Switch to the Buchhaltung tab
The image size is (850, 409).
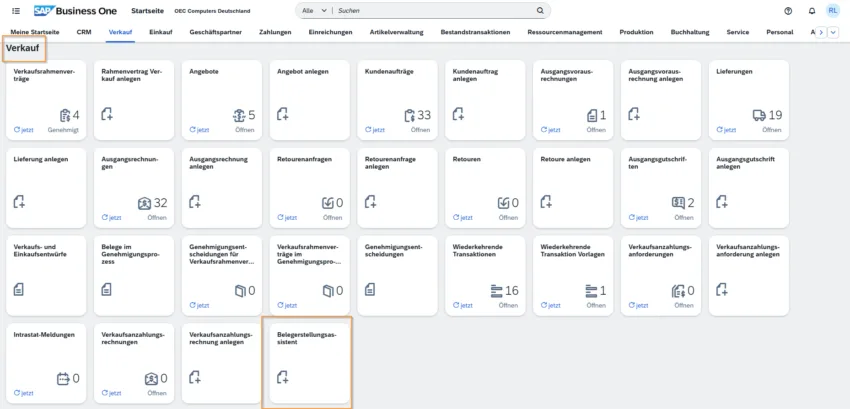click(x=690, y=32)
